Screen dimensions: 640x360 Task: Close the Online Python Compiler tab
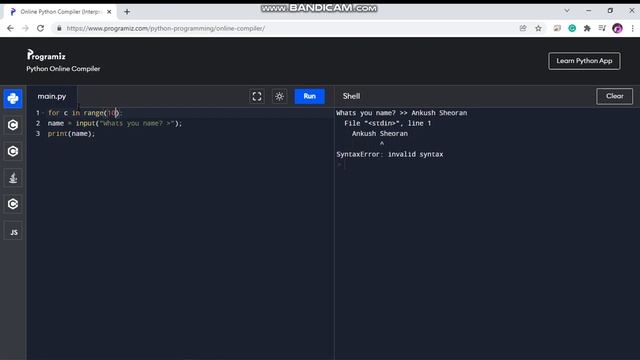click(x=109, y=12)
